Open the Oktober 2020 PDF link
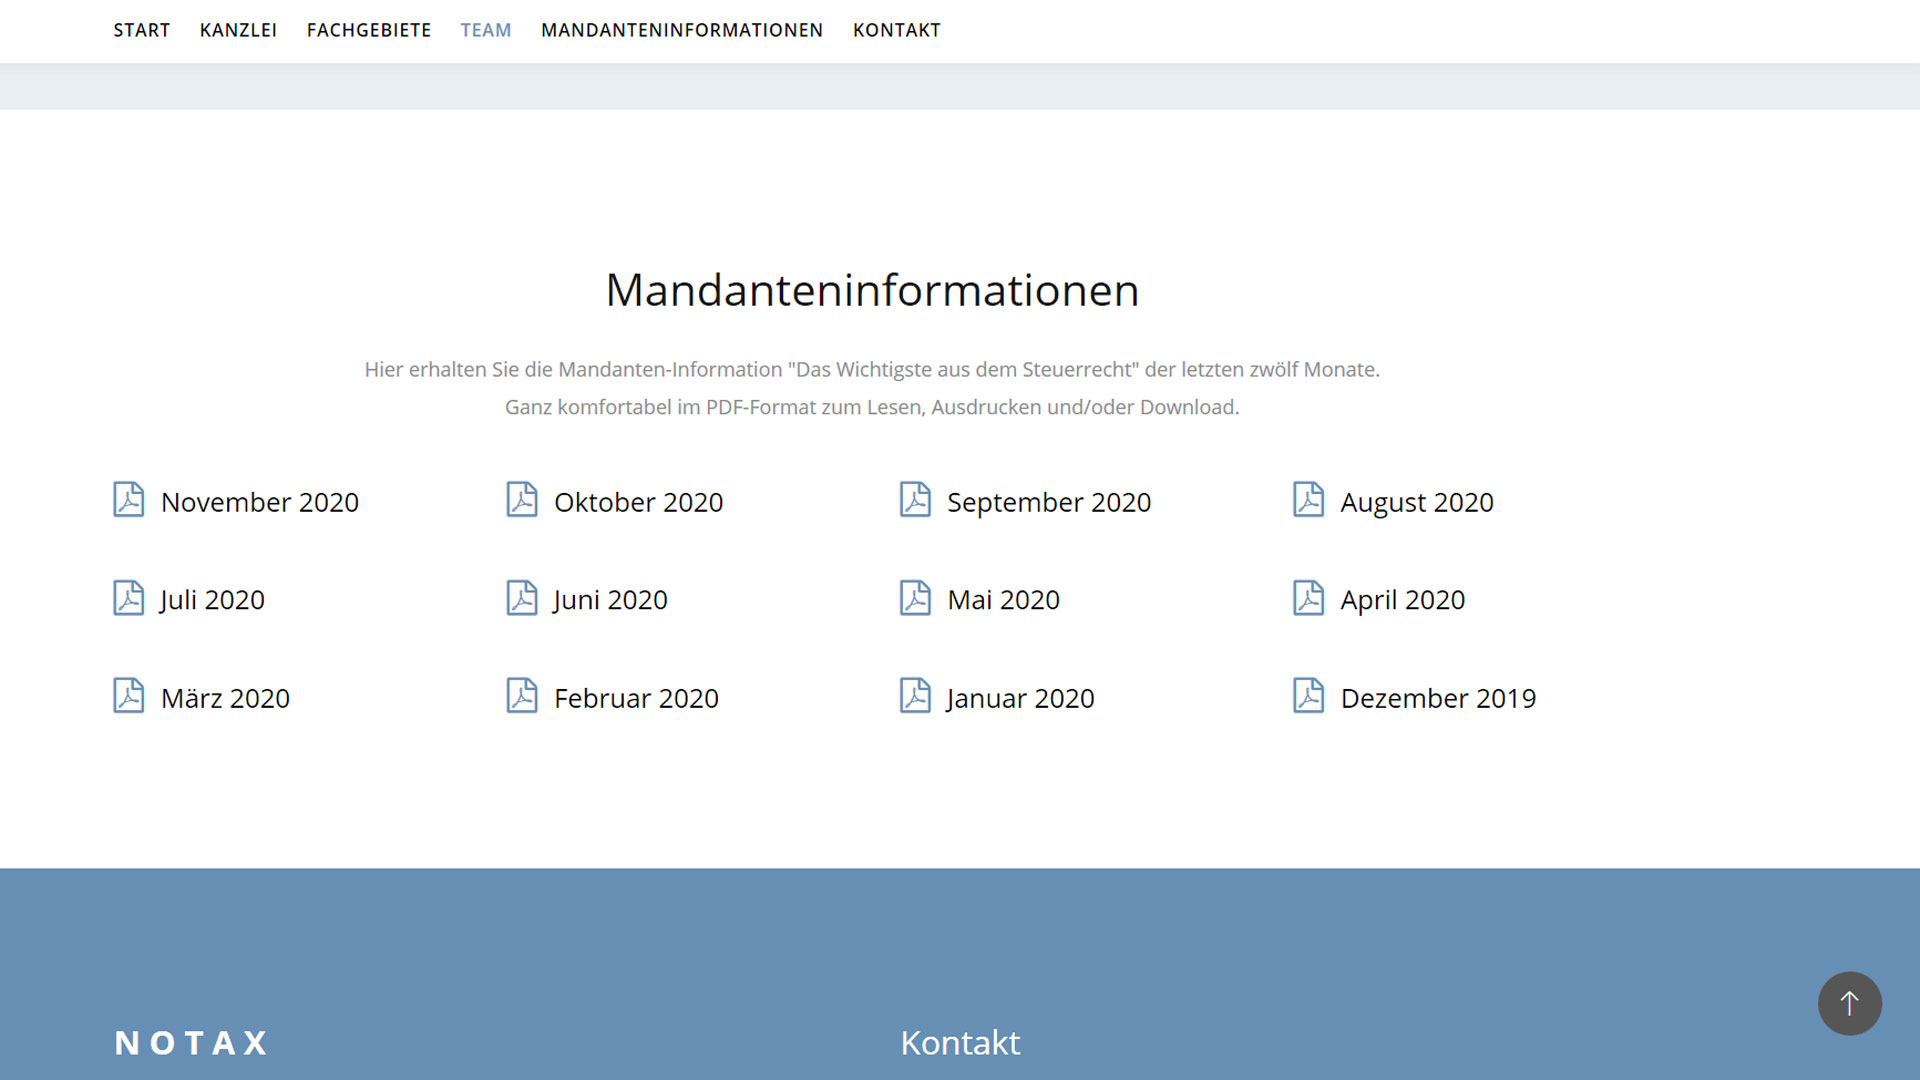 [638, 502]
